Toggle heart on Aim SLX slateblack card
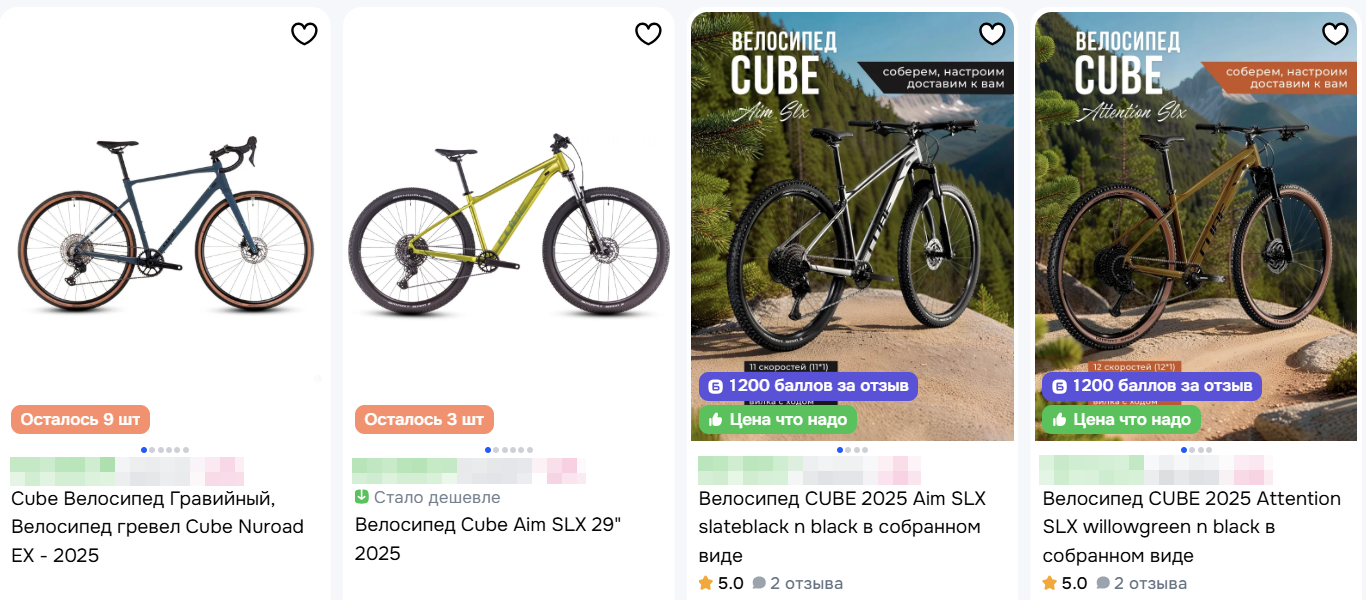Image resolution: width=1366 pixels, height=600 pixels. pos(992,34)
